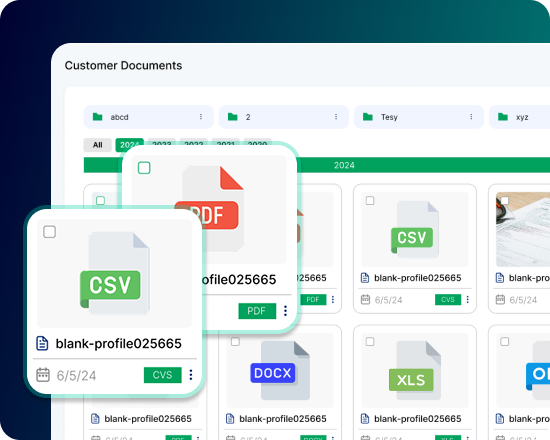Open the kebab menu next to the small PDF badge
The height and width of the screenshot is (440, 550).
(x=333, y=299)
